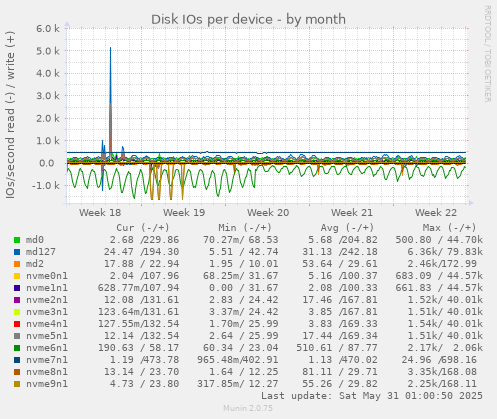
Task: Click the 6.0 k y-axis label
Action: [48, 29]
